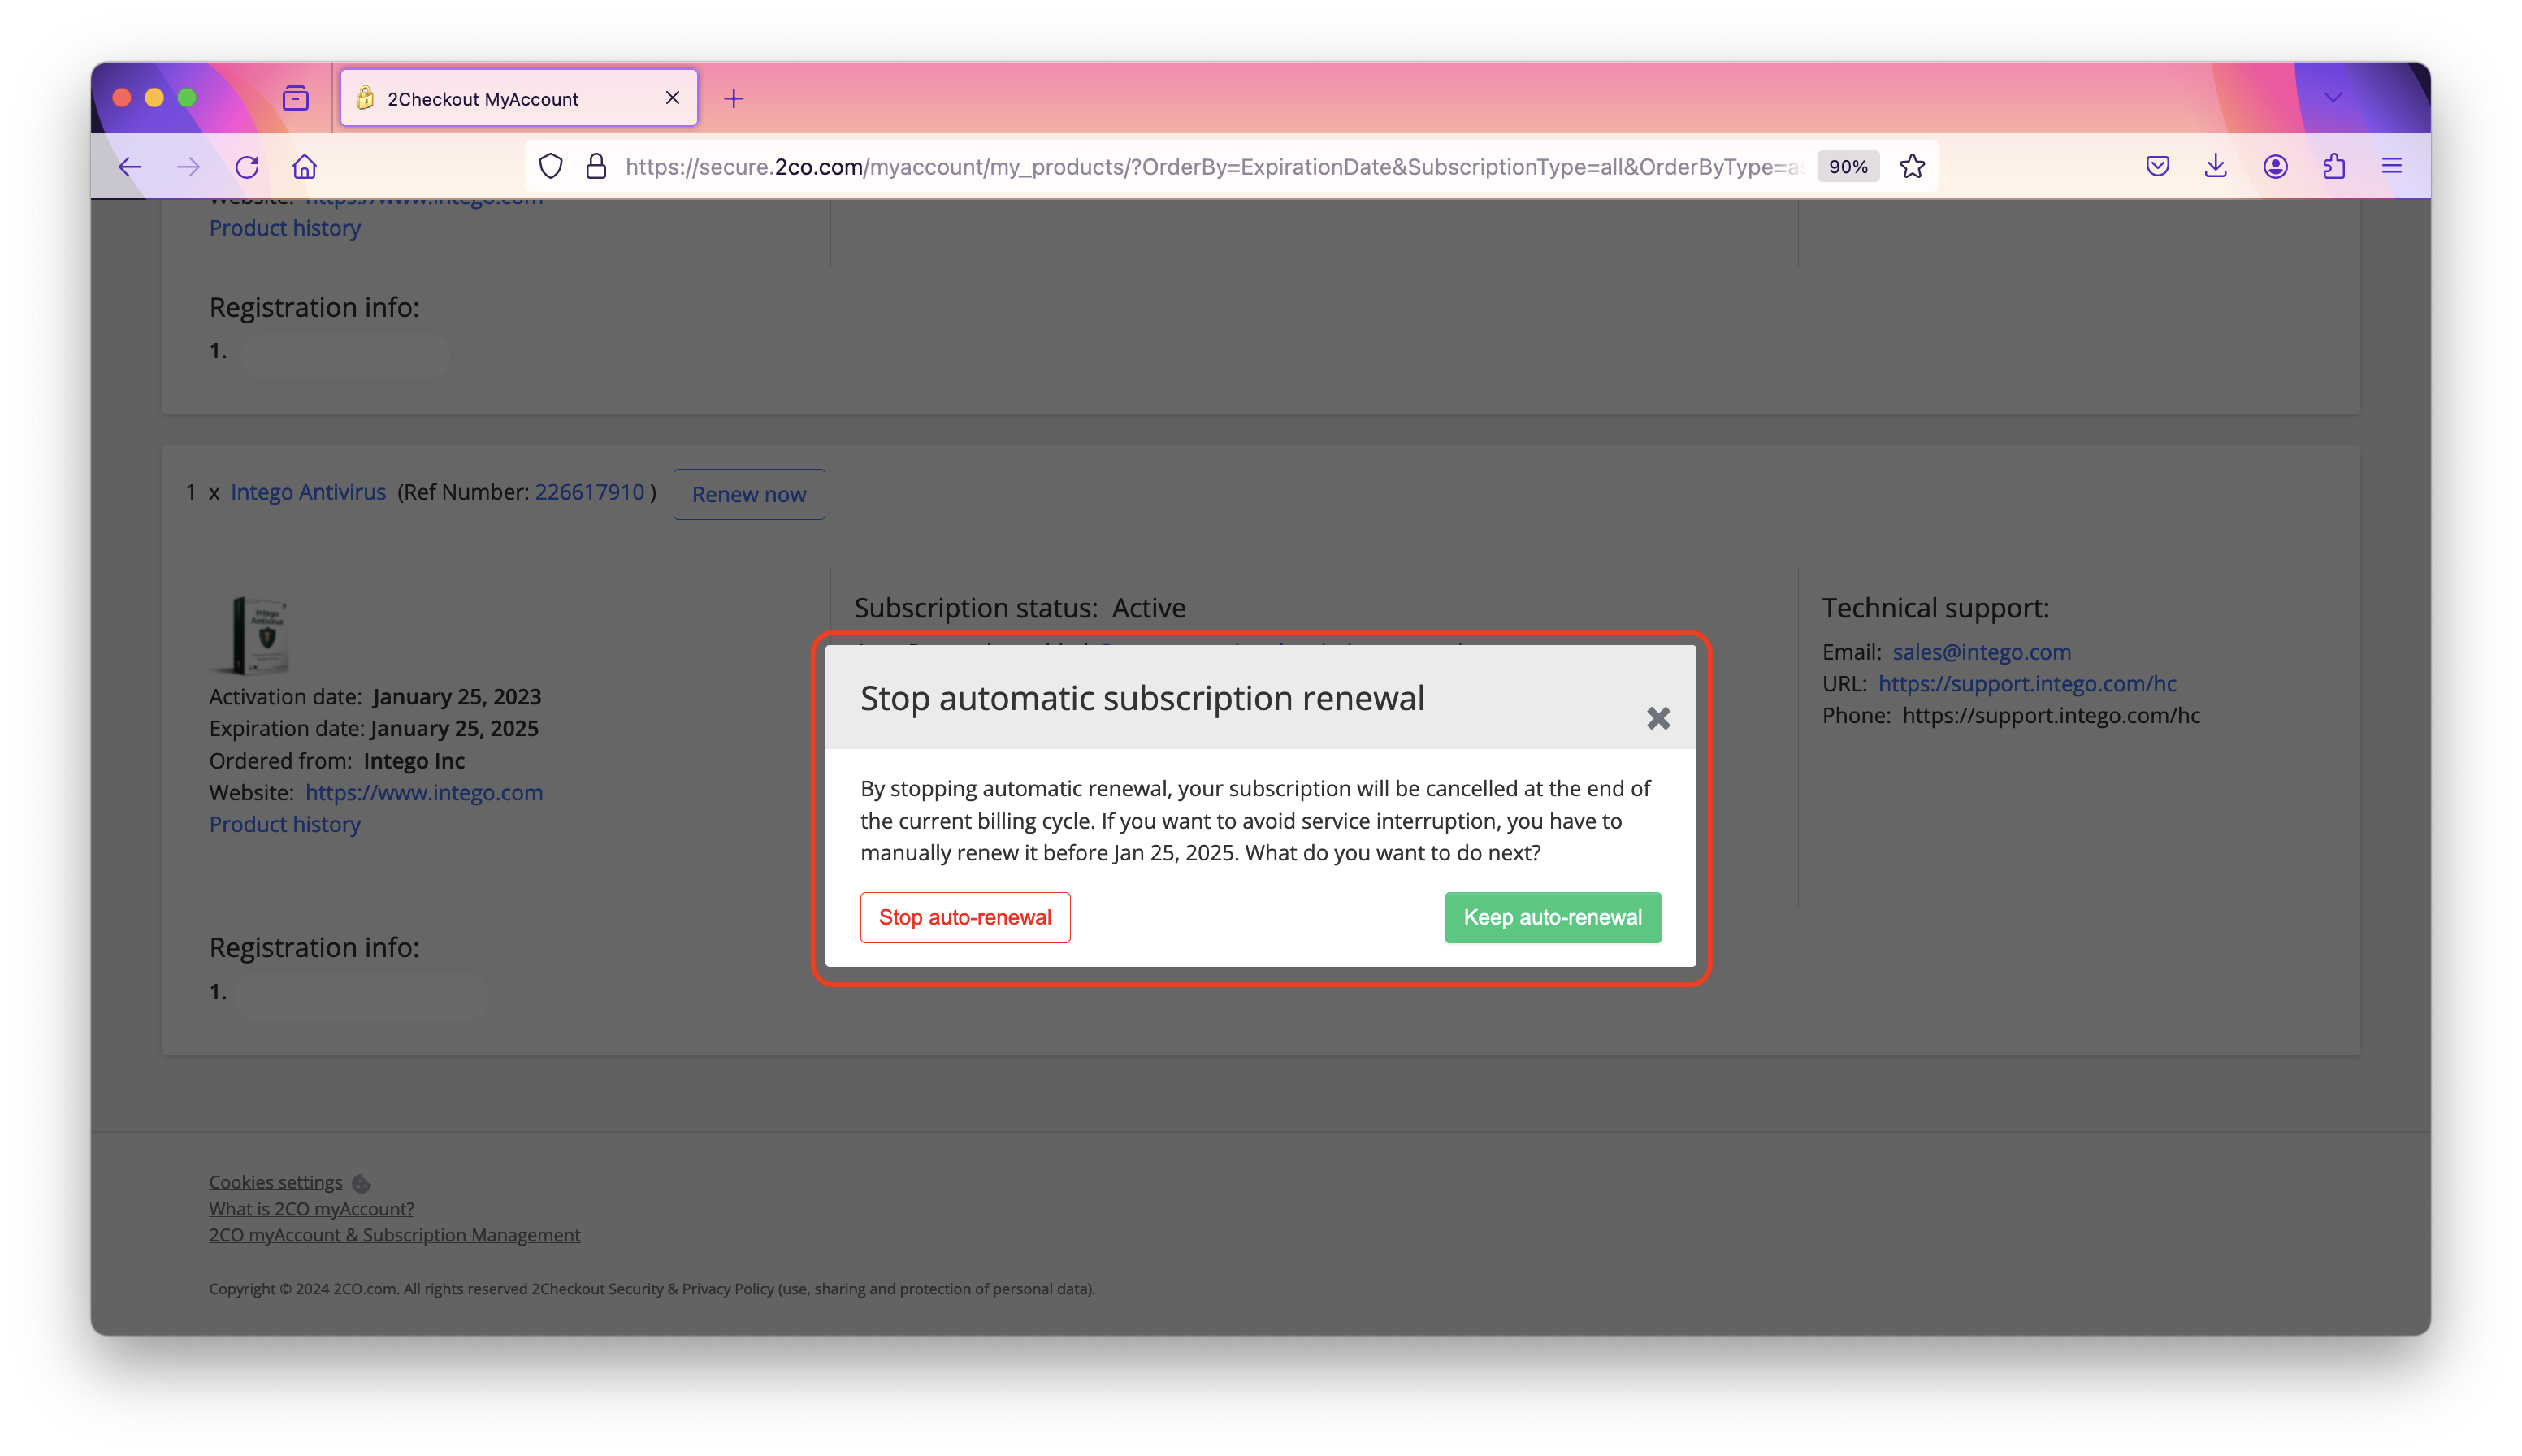Image resolution: width=2522 pixels, height=1456 pixels.
Task: Click the lower Registration info: heading
Action: click(x=314, y=947)
